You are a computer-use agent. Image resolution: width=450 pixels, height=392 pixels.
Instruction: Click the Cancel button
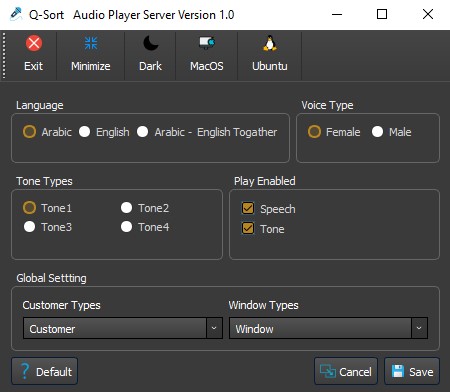tap(346, 371)
